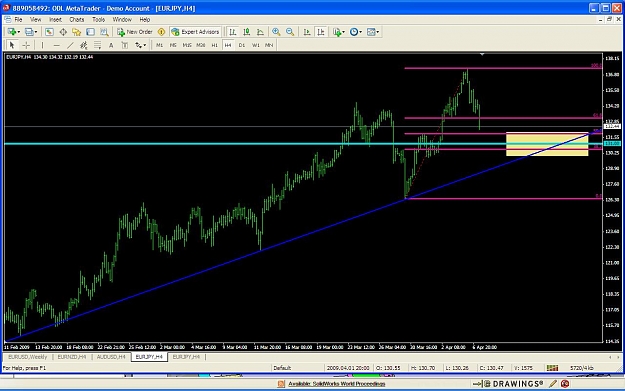The height and width of the screenshot is (391, 625).
Task: Switch to H1 timeframe
Action: [214, 45]
